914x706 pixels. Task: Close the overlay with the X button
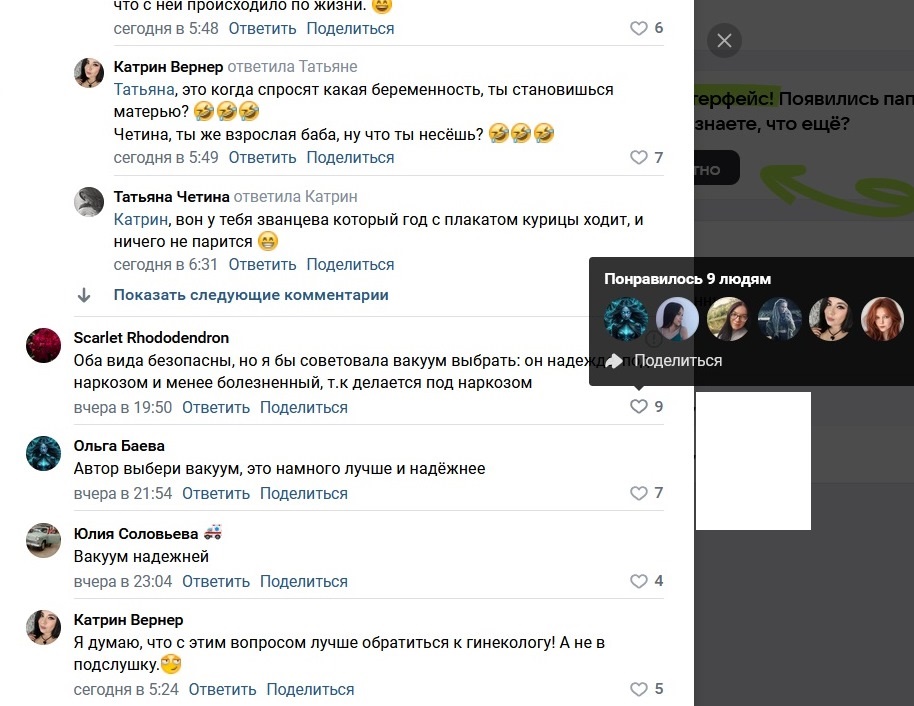tap(724, 40)
